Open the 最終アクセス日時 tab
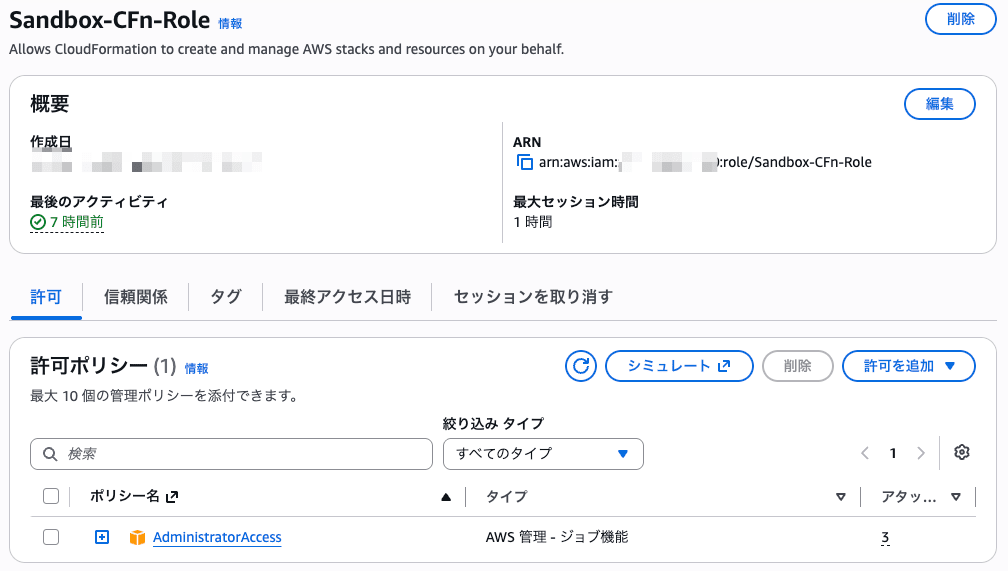Viewport: 1008px width, 571px height. [x=347, y=297]
